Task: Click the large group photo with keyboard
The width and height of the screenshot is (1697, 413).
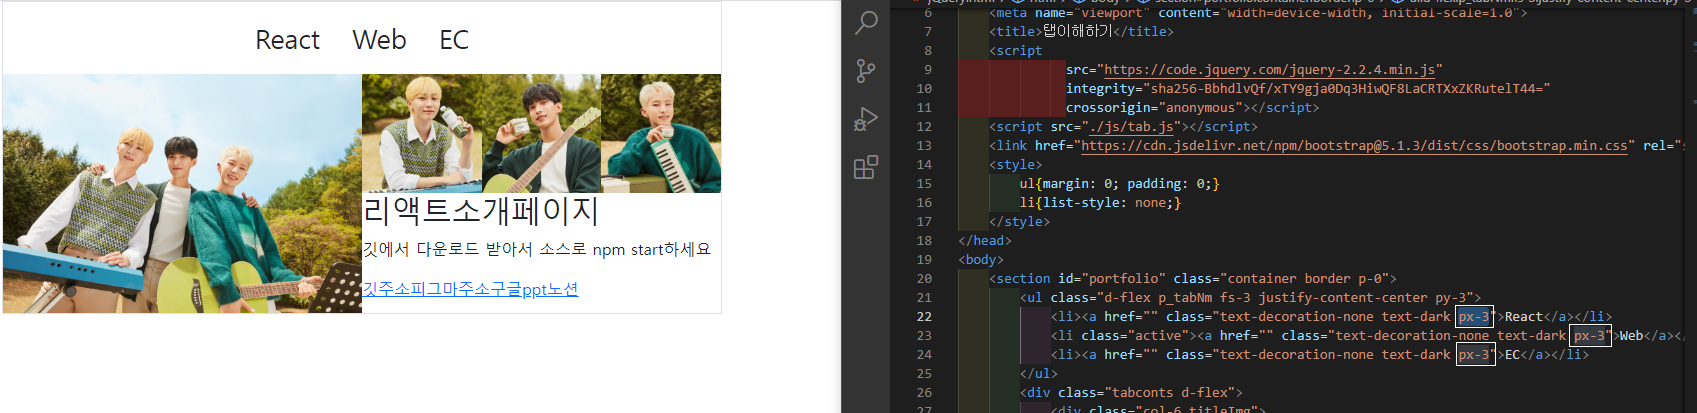Action: click(x=182, y=193)
